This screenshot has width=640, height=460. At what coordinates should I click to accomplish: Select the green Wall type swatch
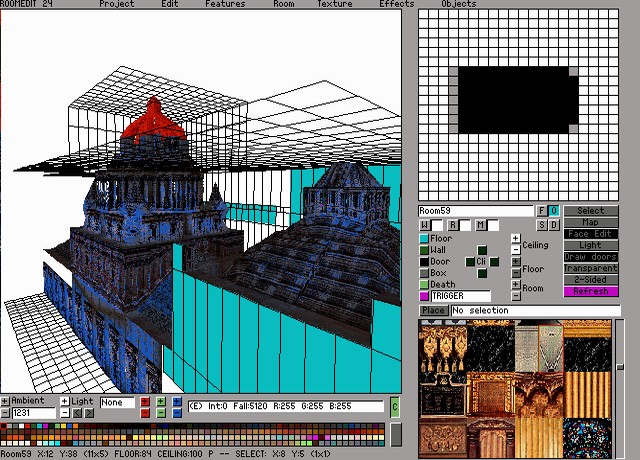424,250
